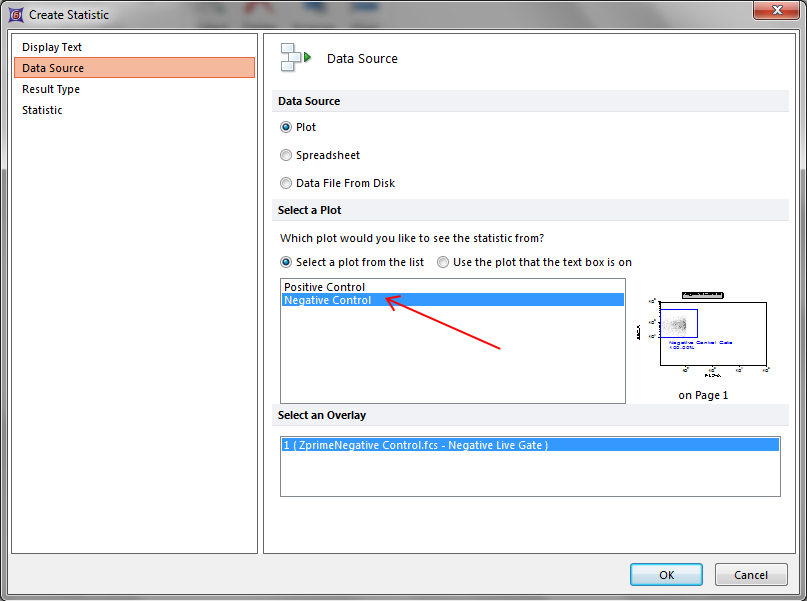
Task: Choose Use the plot that the text box is on
Action: [444, 262]
